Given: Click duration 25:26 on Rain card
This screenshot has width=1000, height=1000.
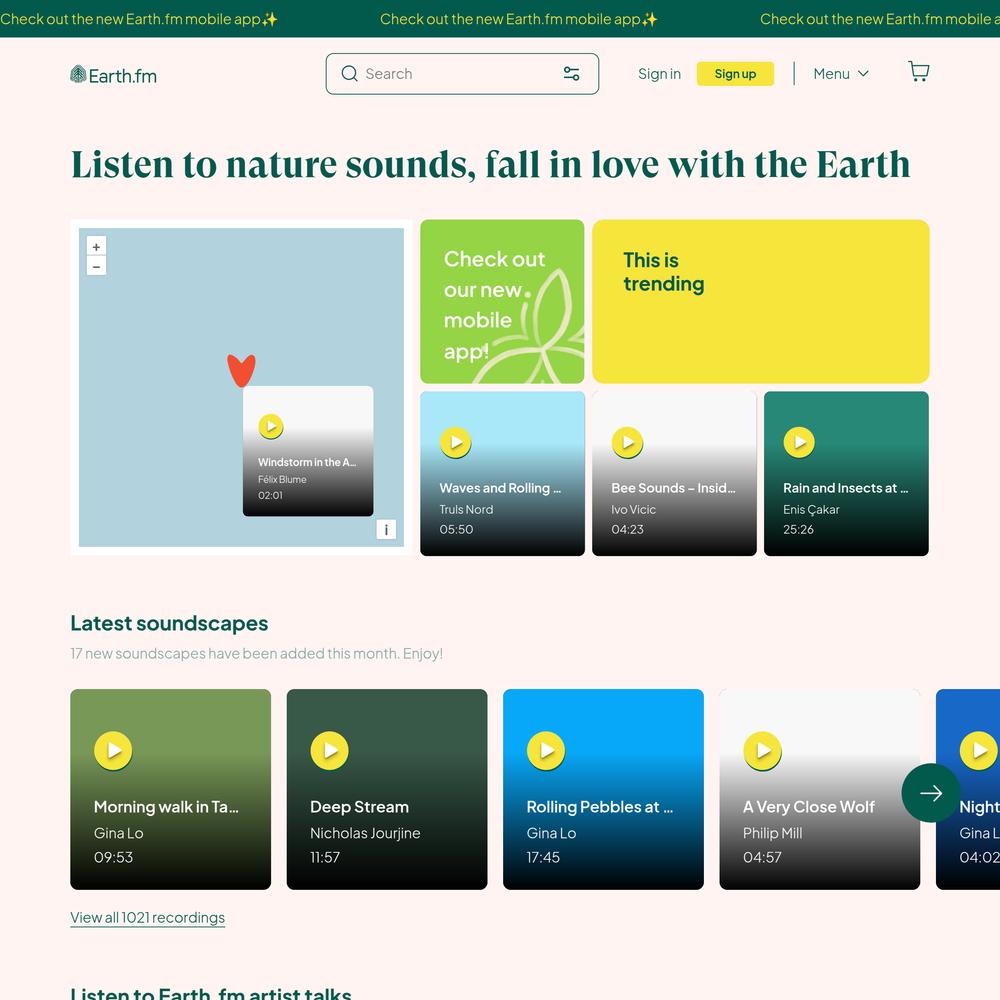Looking at the screenshot, I should pyautogui.click(x=798, y=529).
